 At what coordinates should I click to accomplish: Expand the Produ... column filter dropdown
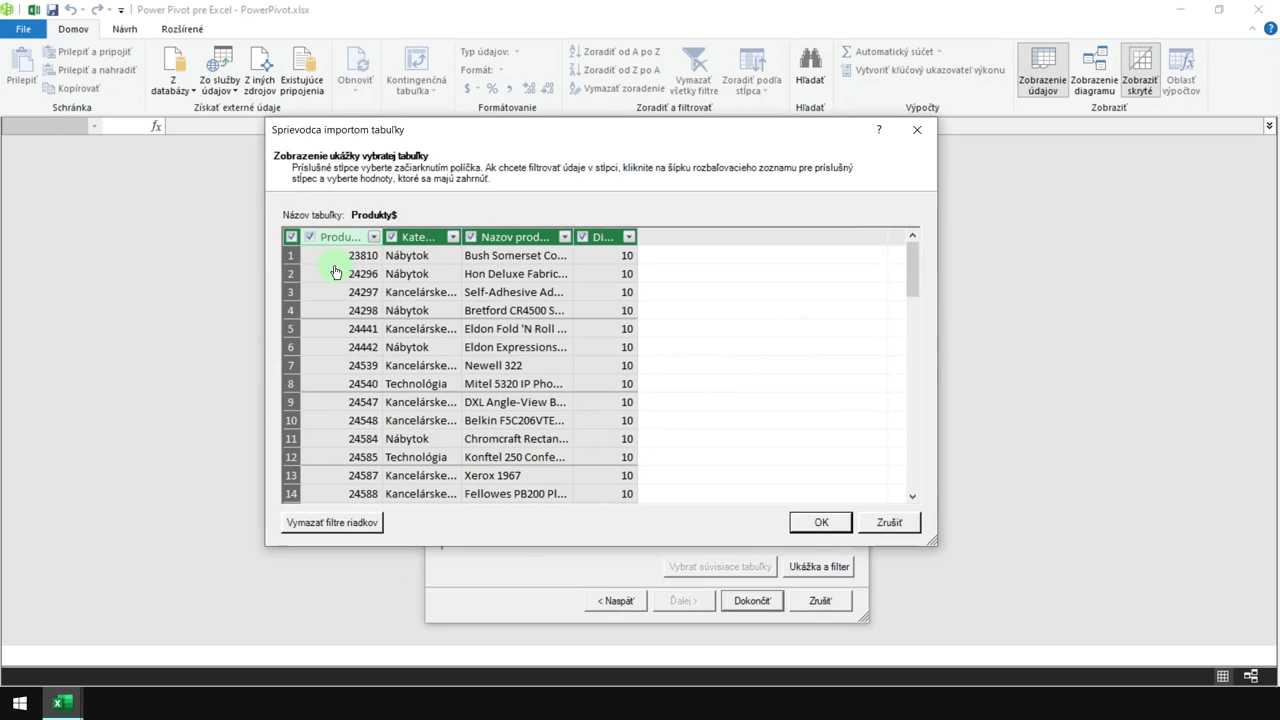[373, 237]
